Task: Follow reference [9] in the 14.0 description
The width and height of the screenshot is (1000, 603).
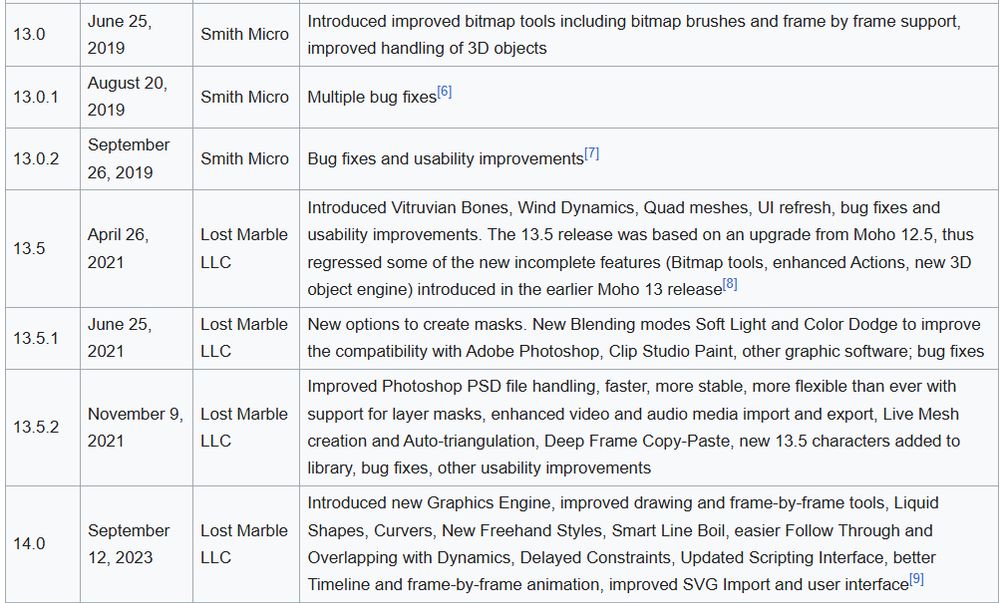Action: click(x=916, y=579)
